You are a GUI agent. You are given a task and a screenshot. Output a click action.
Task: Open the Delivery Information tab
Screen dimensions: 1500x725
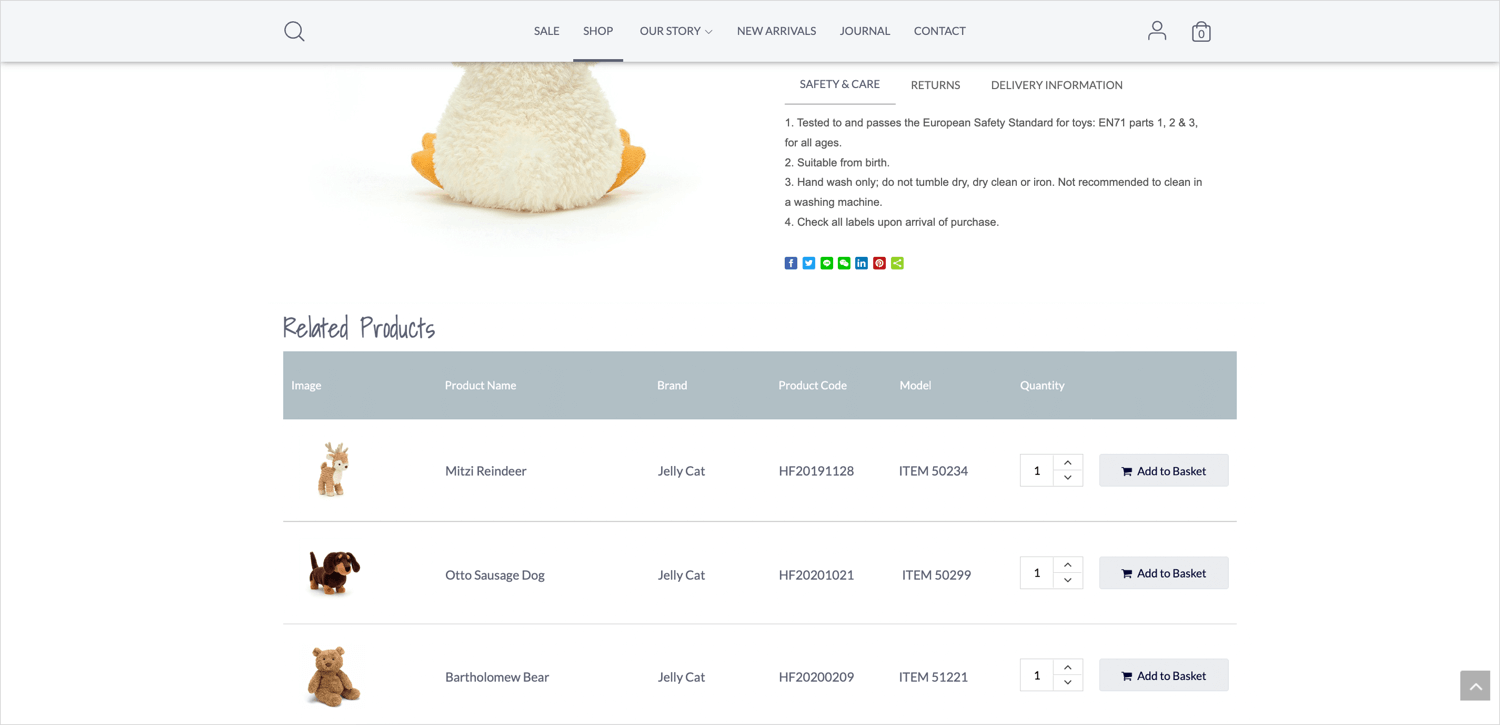click(1056, 85)
